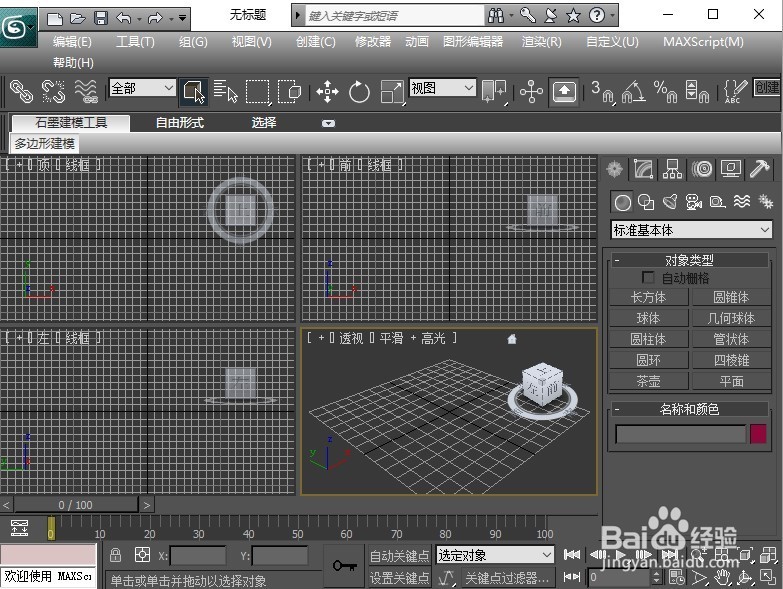
Task: Open reference coordinate 视图 dropdown
Action: (442, 88)
